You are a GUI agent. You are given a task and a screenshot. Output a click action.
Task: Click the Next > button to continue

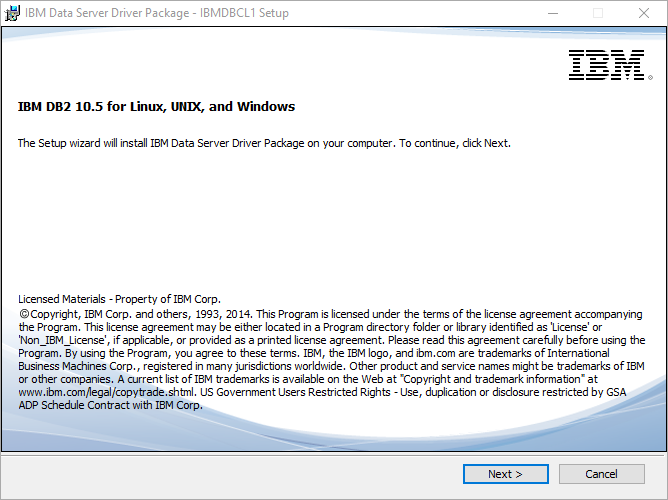coord(505,474)
